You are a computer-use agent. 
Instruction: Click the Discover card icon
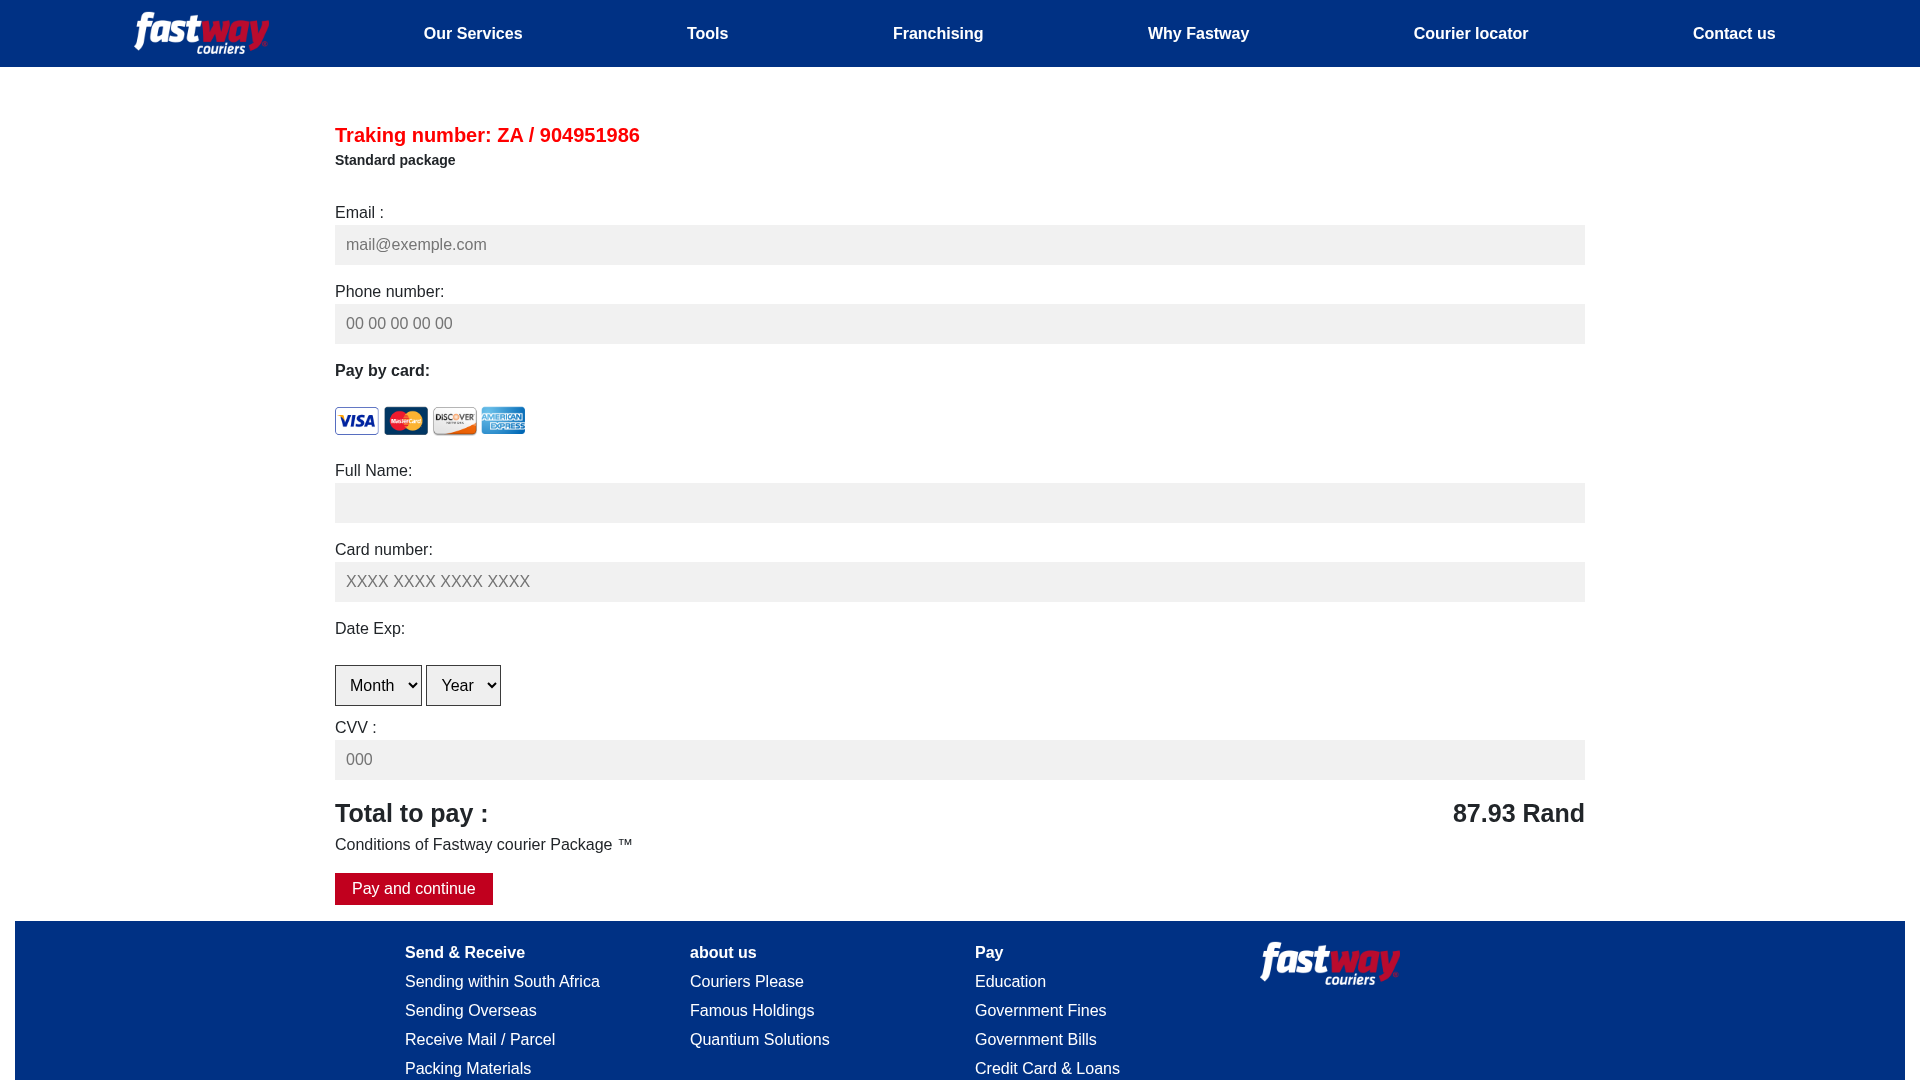[455, 421]
